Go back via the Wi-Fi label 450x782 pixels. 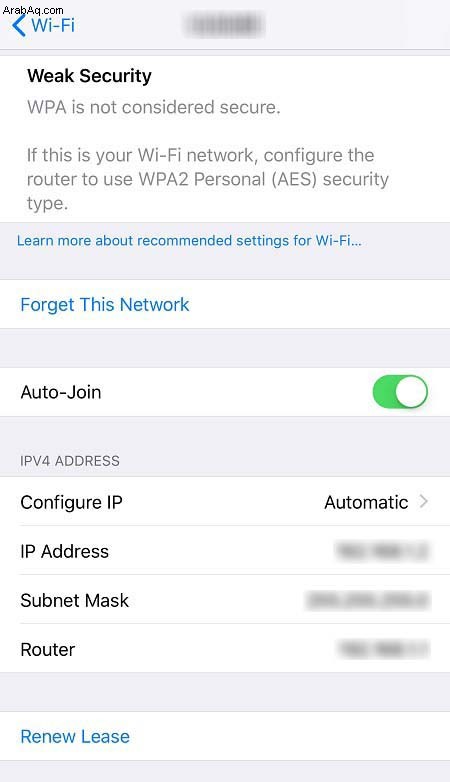53,25
